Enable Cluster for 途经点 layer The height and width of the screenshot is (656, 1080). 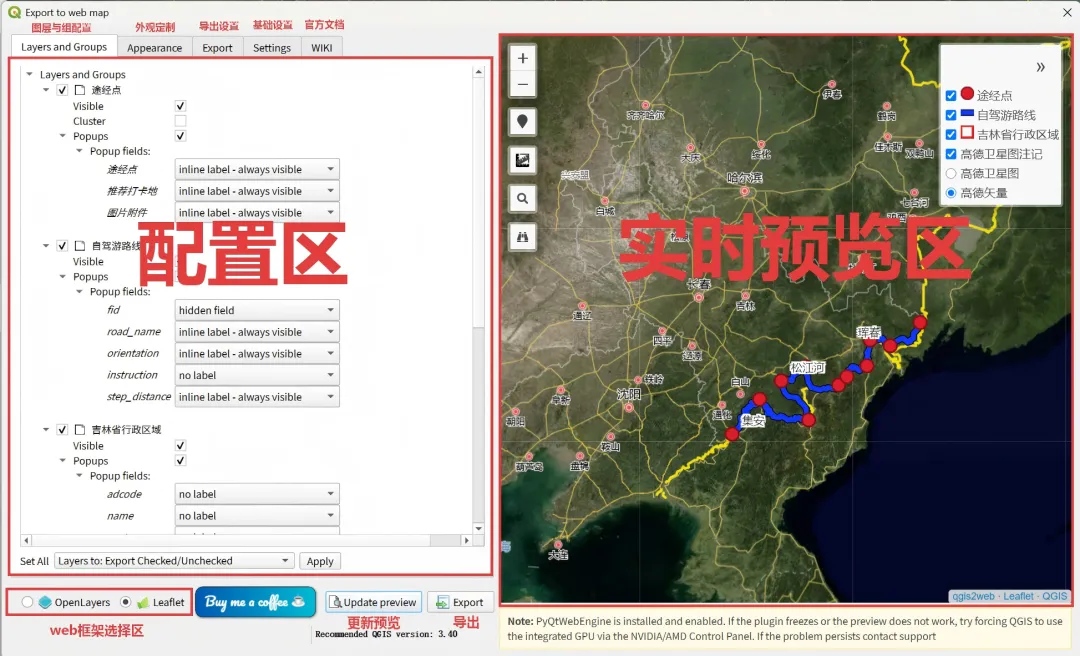(x=180, y=121)
